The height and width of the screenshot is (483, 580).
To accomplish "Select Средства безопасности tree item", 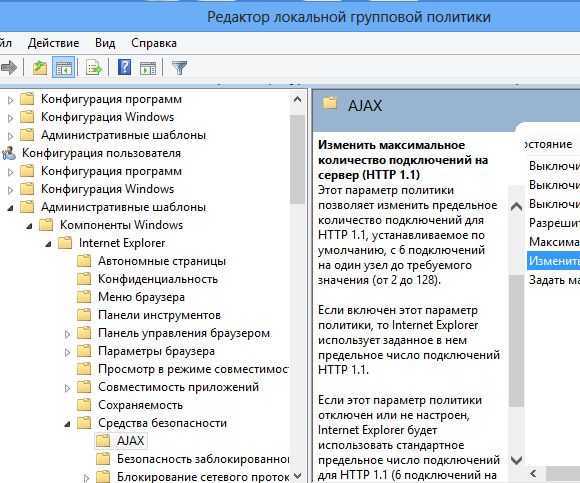I will click(162, 423).
